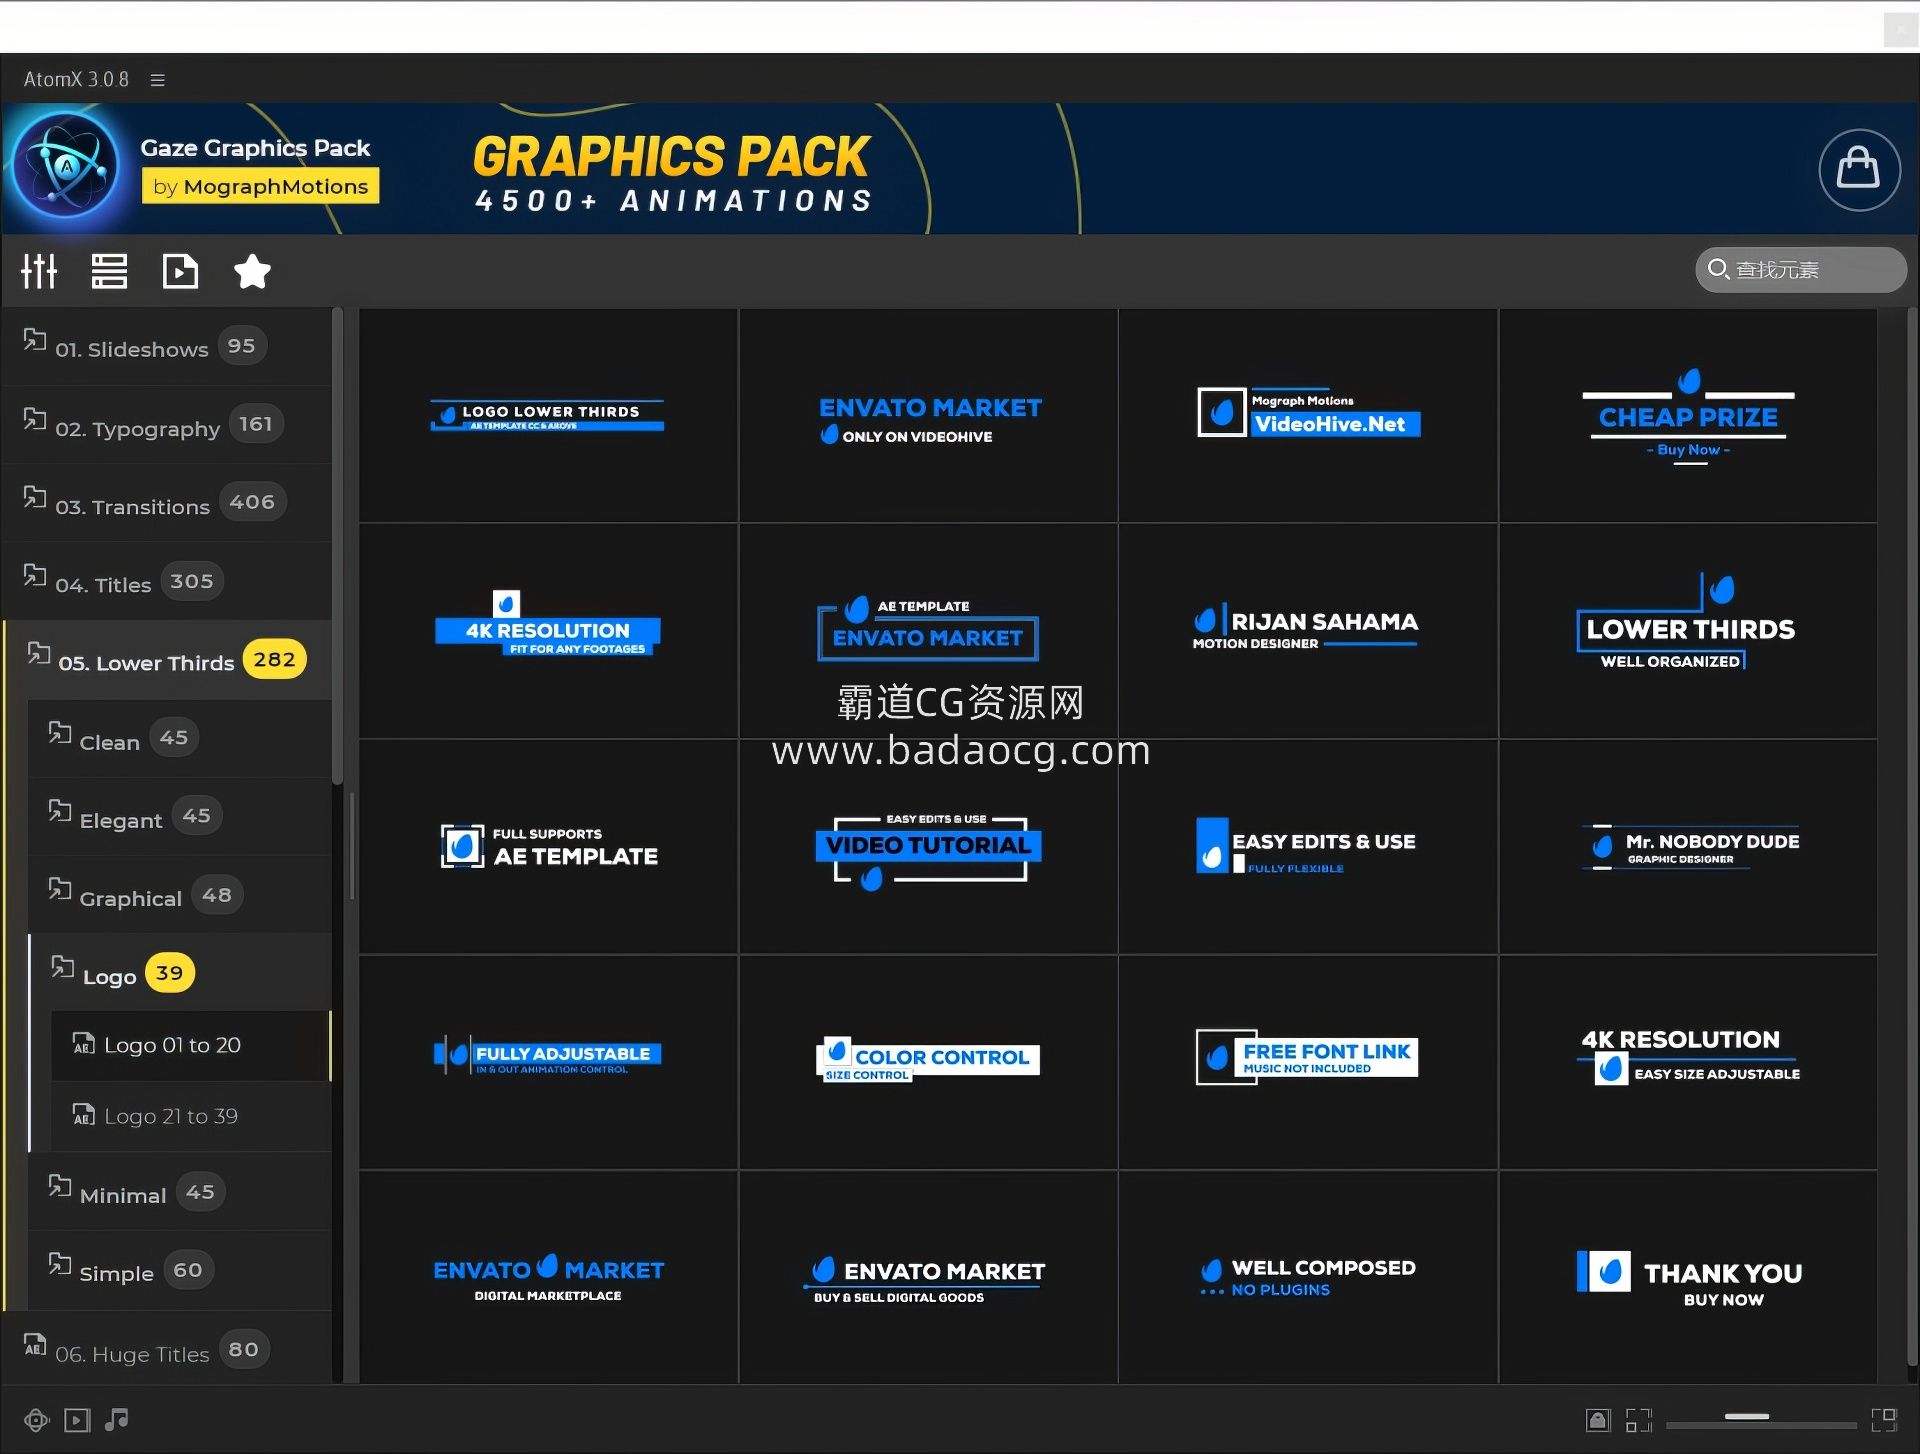1920x1454 pixels.
Task: Expand the 01. Slideshows category
Action: tap(167, 347)
